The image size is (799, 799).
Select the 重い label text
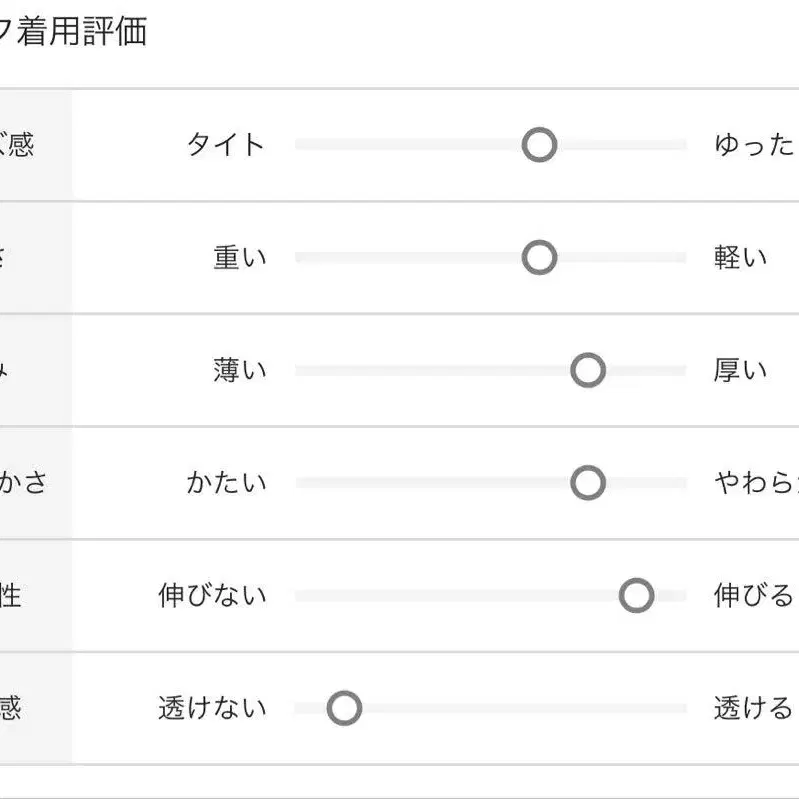240,258
